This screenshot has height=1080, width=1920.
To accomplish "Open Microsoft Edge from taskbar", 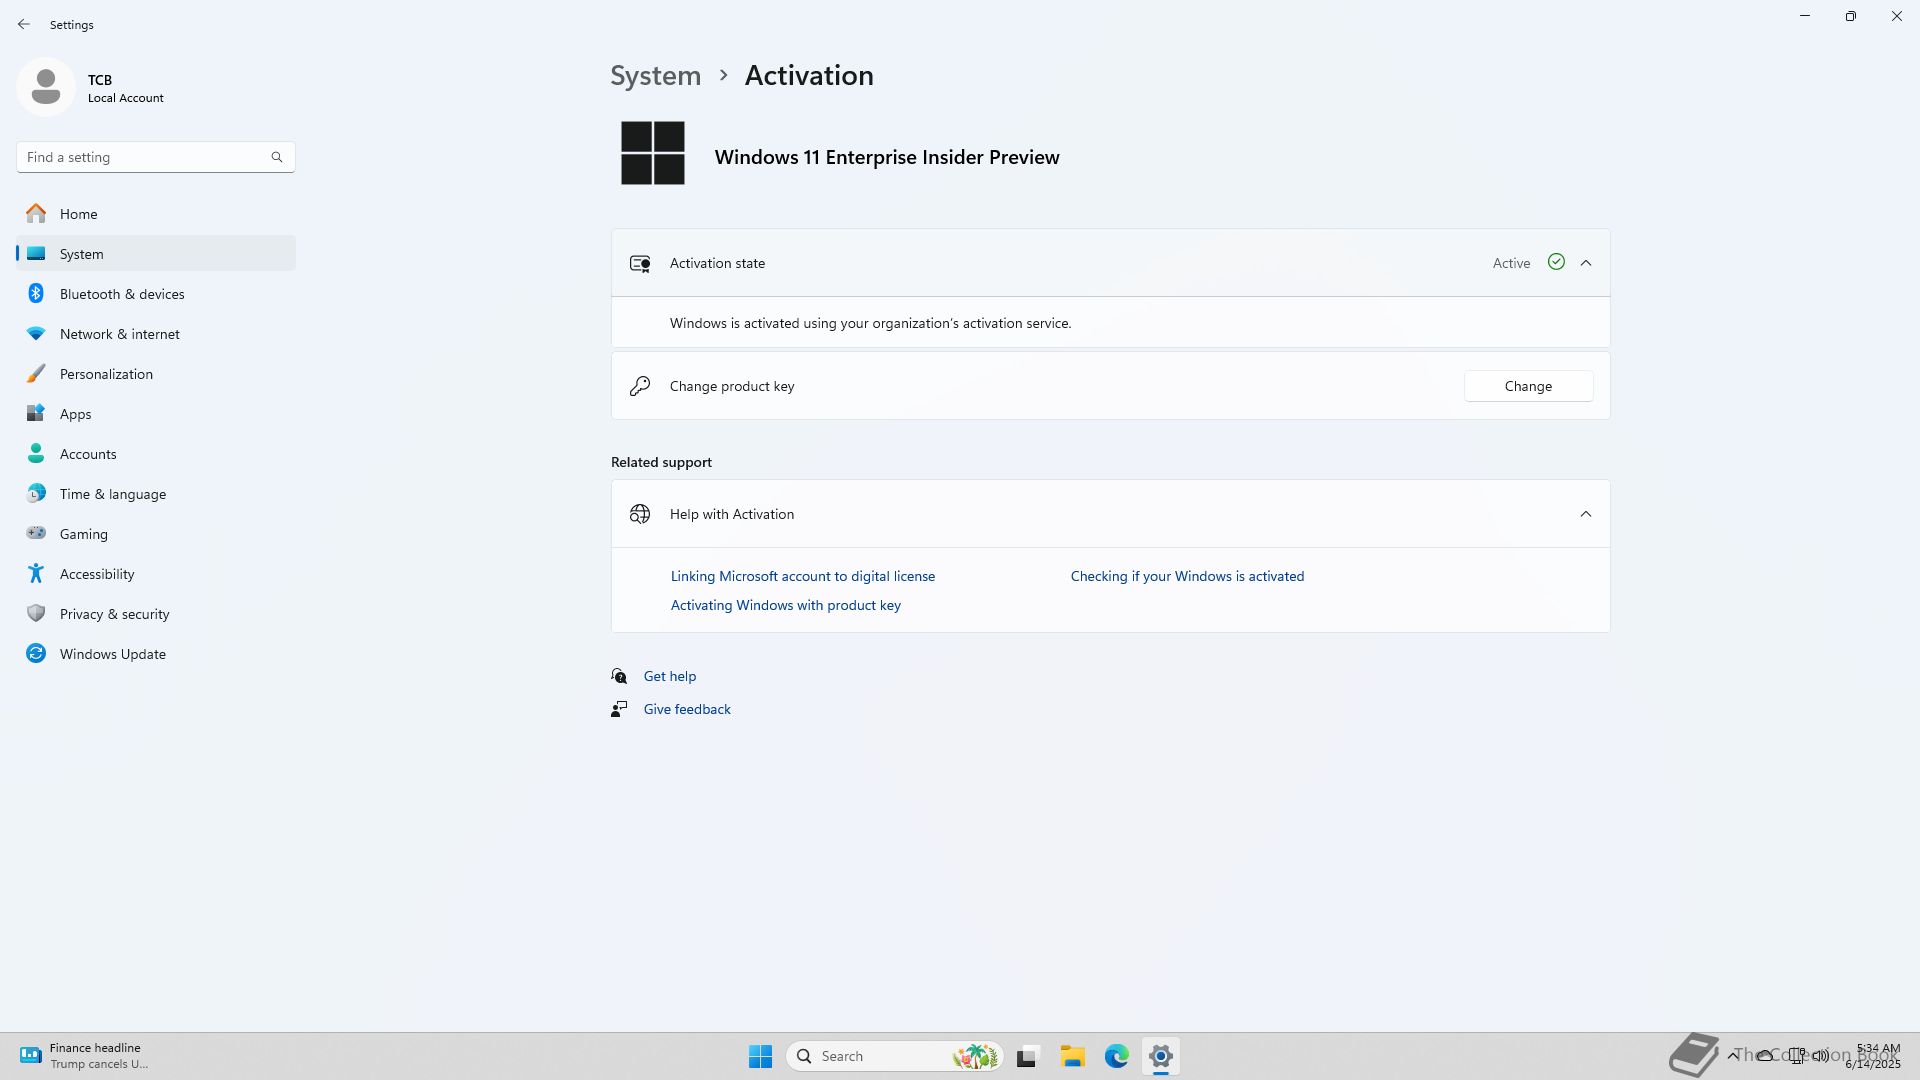I will pos(1116,1056).
